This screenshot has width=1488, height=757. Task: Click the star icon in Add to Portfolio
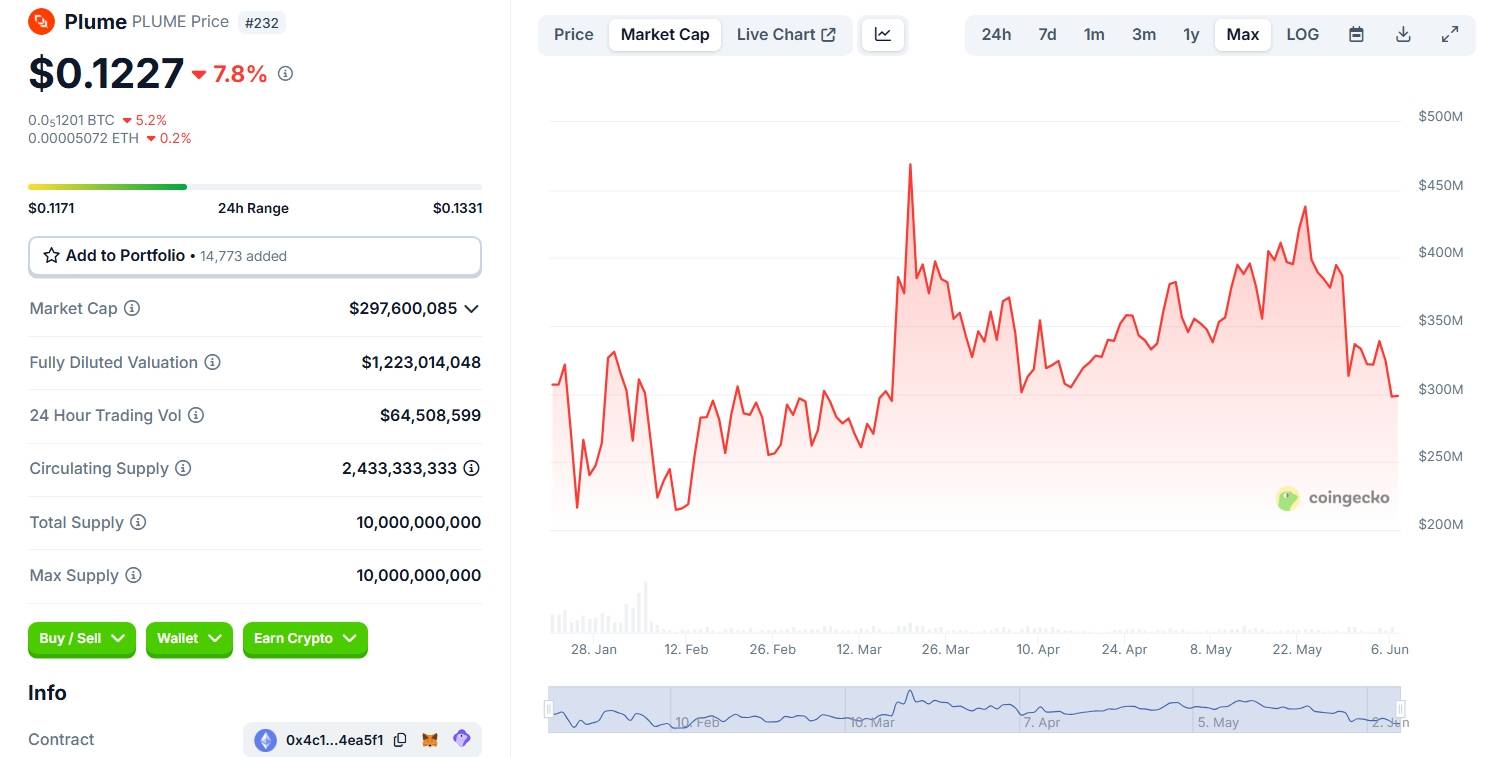click(52, 256)
